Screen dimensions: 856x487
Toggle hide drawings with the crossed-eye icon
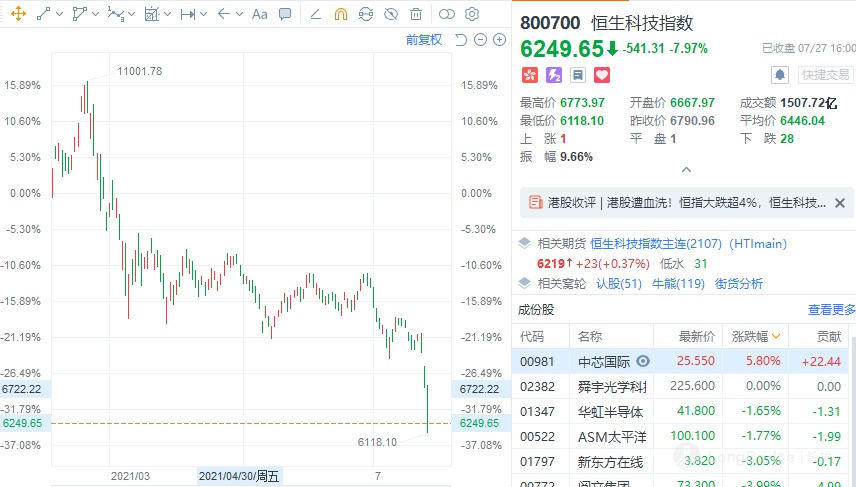pyautogui.click(x=391, y=14)
